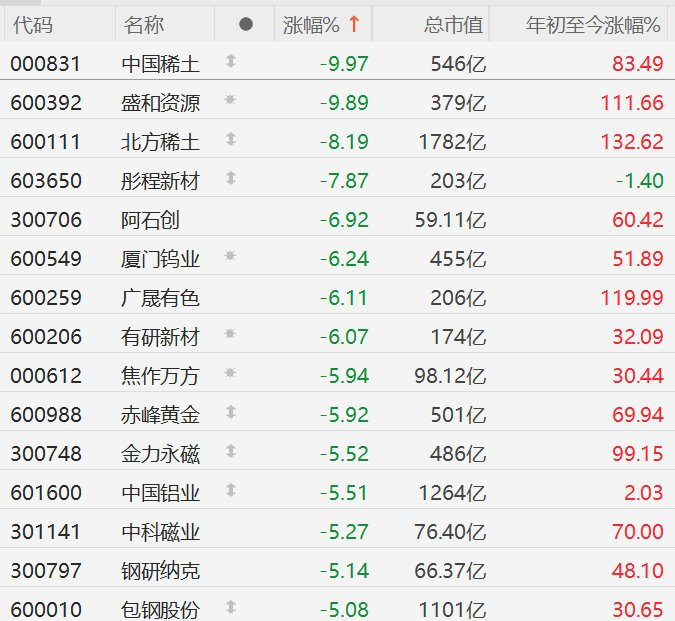Screen dimensions: 675x621
Task: Click the star marker icon beside 焦作万方
Action: pyautogui.click(x=230, y=373)
